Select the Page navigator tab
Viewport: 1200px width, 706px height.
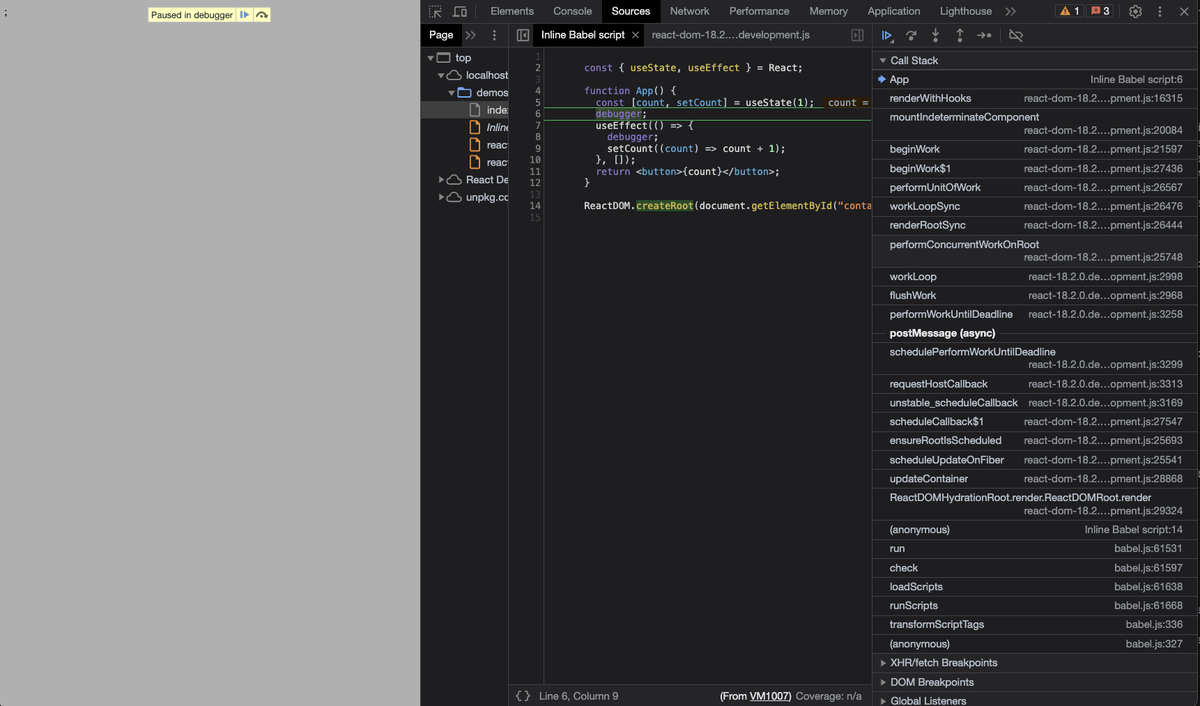pyautogui.click(x=441, y=35)
